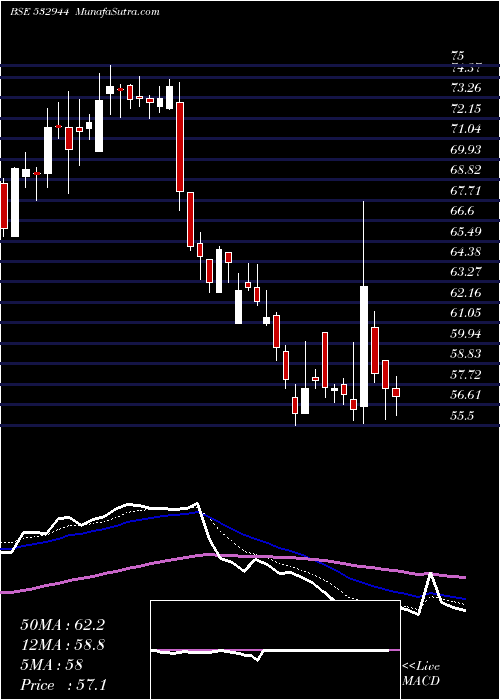Click the 61.05 price axis label

(466, 313)
